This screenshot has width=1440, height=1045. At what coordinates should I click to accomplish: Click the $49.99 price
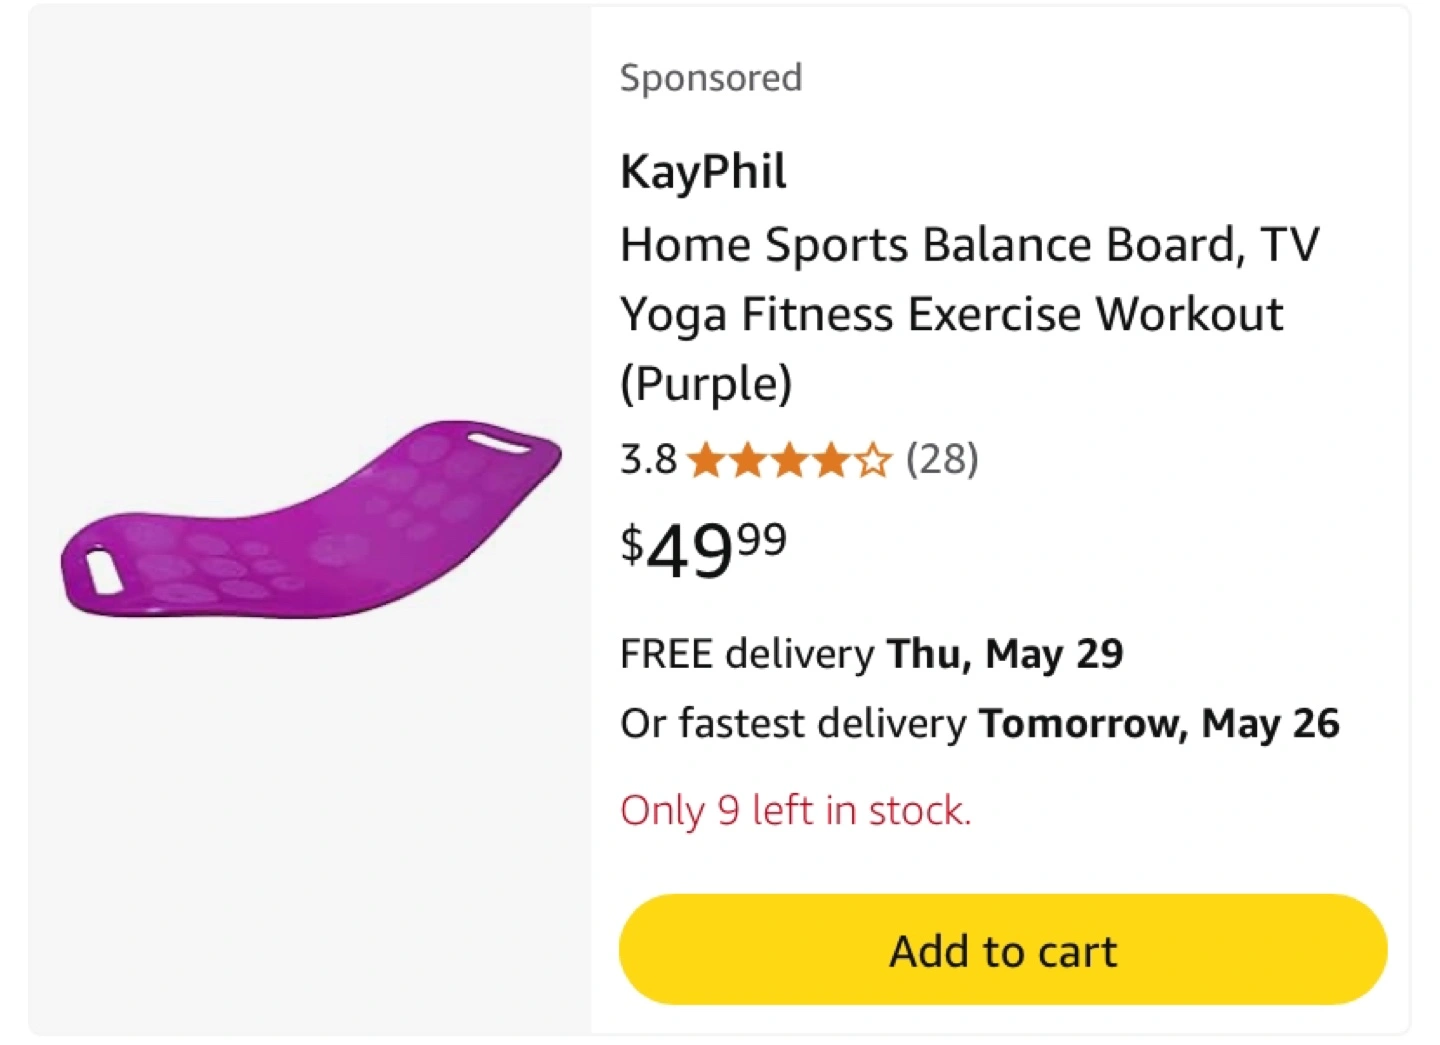[704, 549]
